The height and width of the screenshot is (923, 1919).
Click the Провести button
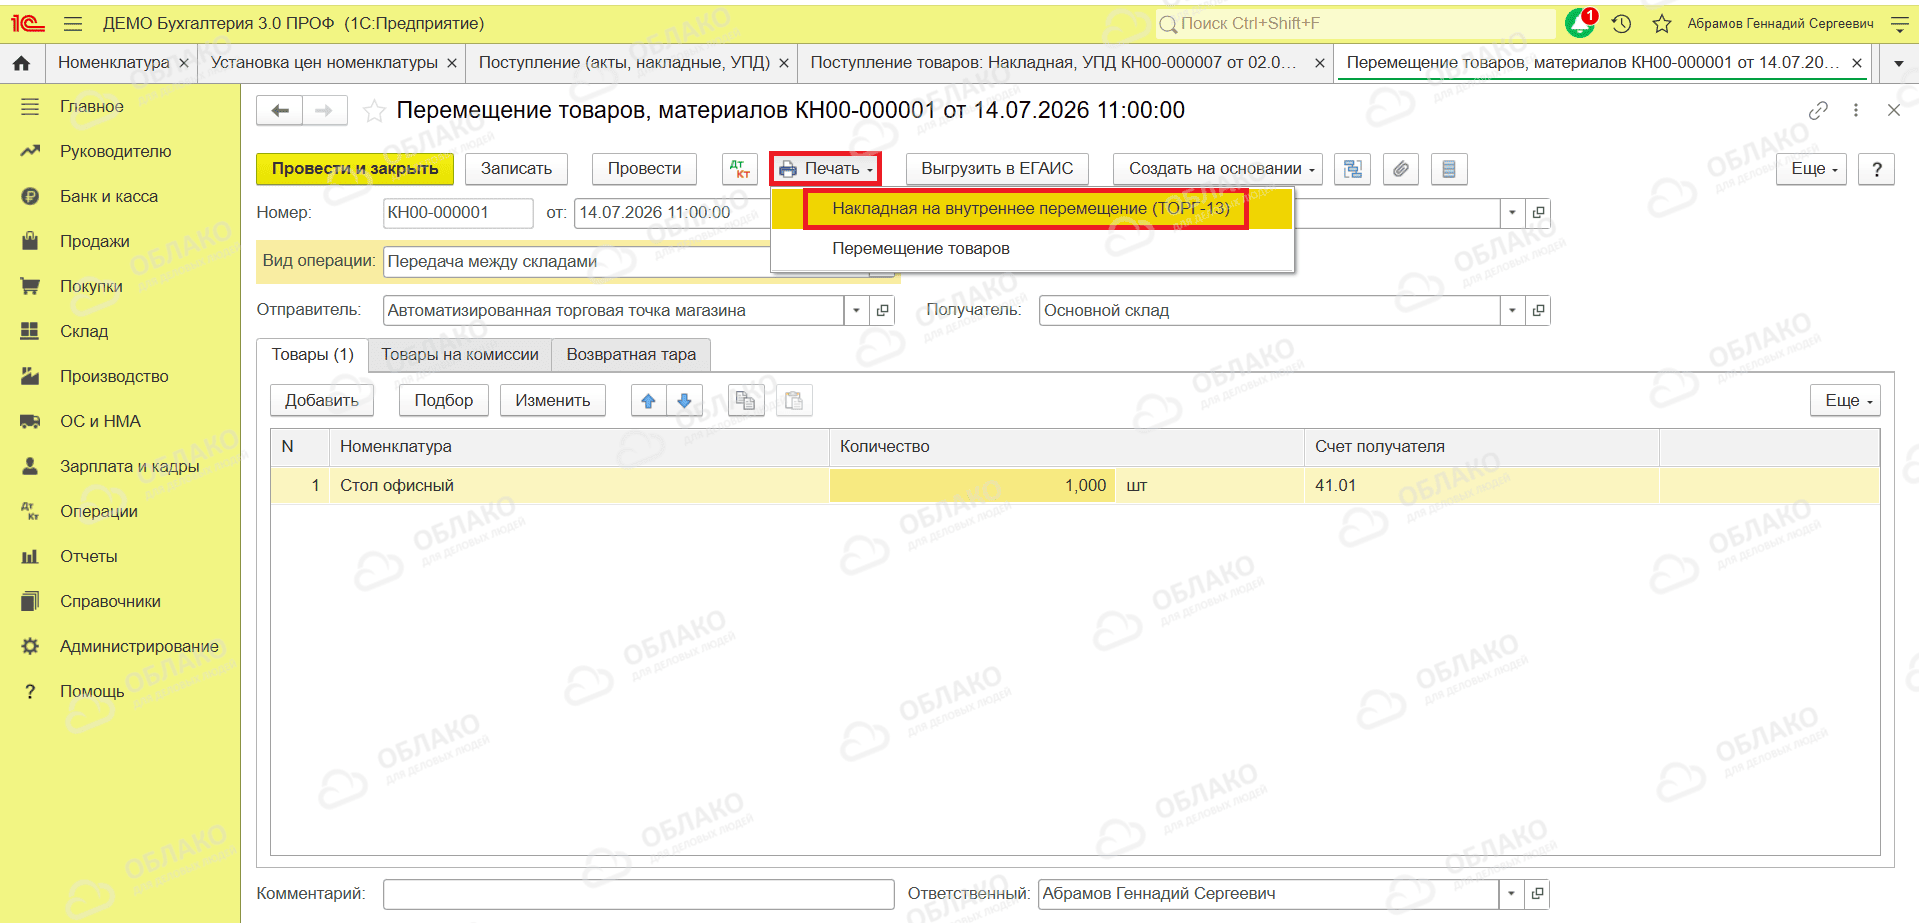[x=645, y=169]
